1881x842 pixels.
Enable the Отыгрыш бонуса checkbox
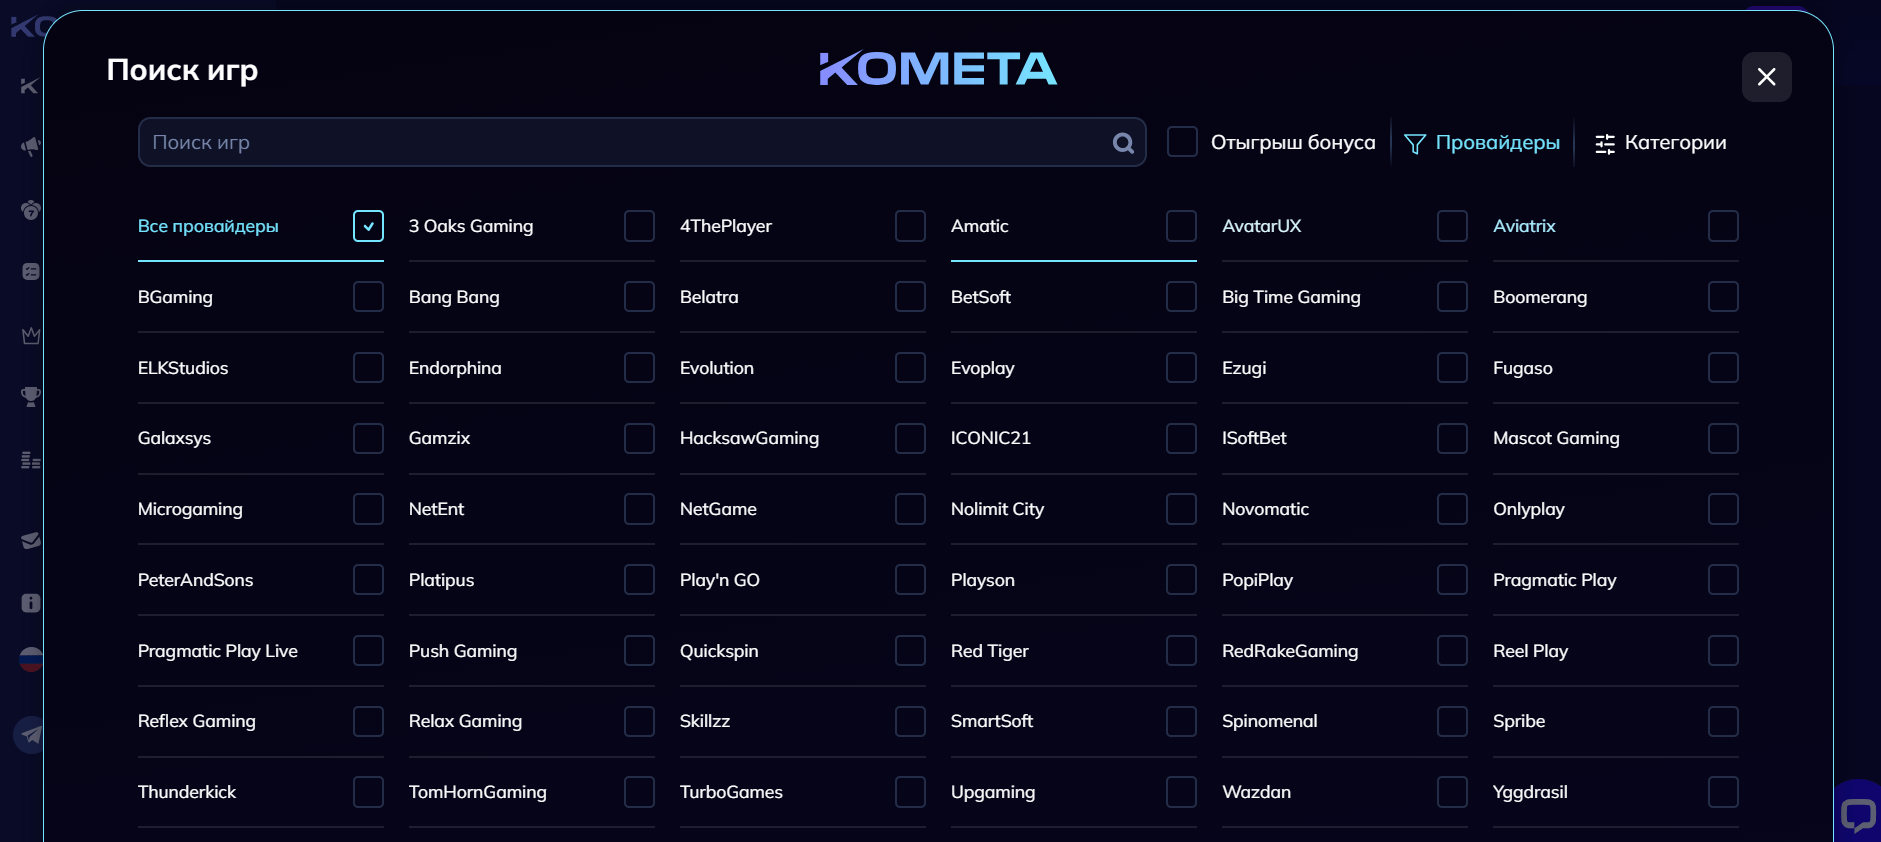tap(1182, 142)
